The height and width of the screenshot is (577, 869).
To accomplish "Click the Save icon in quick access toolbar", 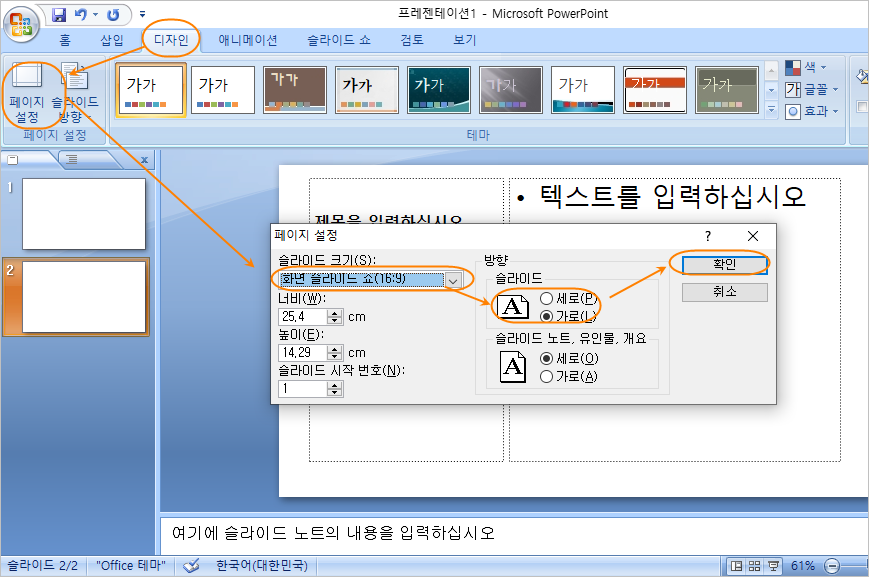I will [x=59, y=15].
